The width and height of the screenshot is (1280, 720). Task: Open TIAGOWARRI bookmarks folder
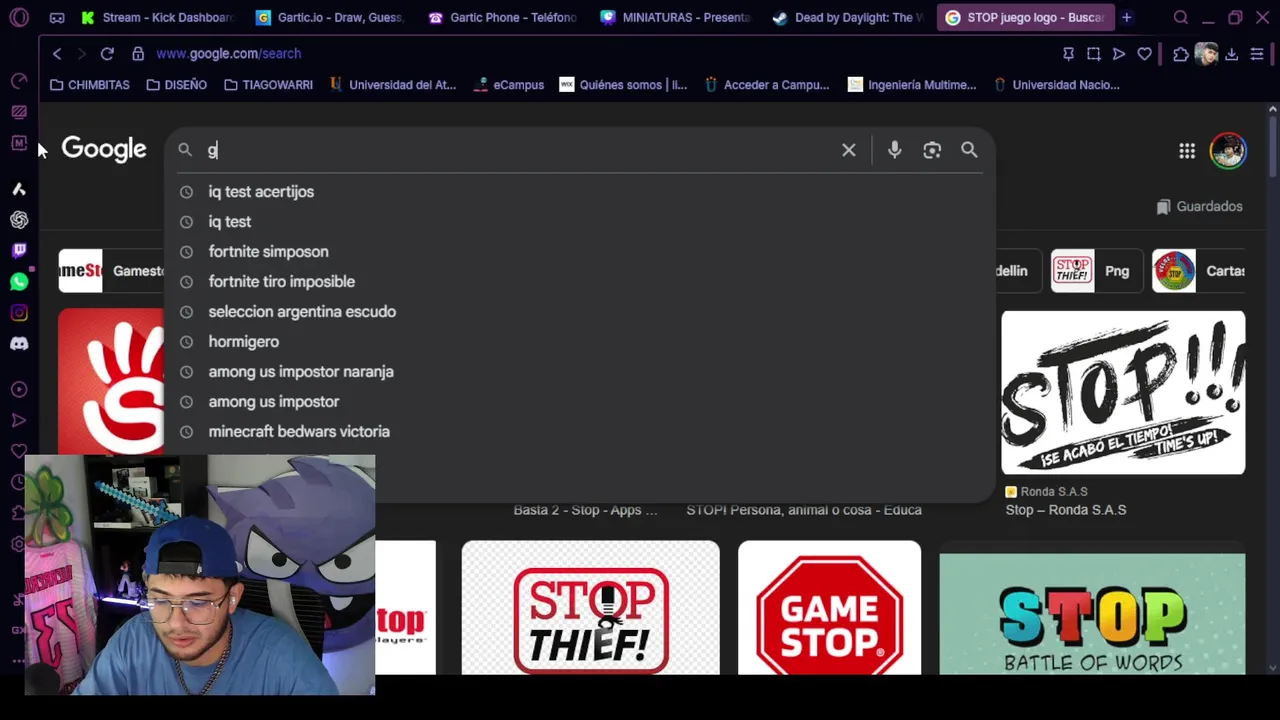tap(268, 85)
